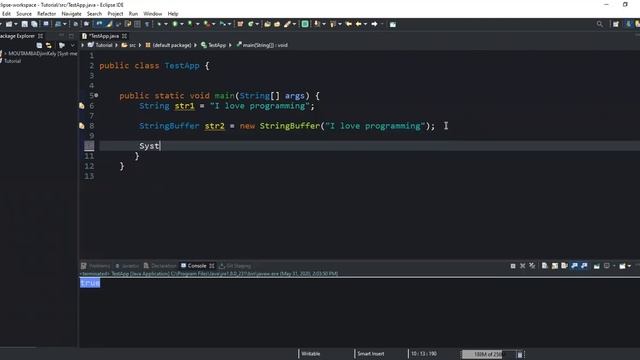
Task: Click the New Java Class icon
Action: tap(251, 24)
